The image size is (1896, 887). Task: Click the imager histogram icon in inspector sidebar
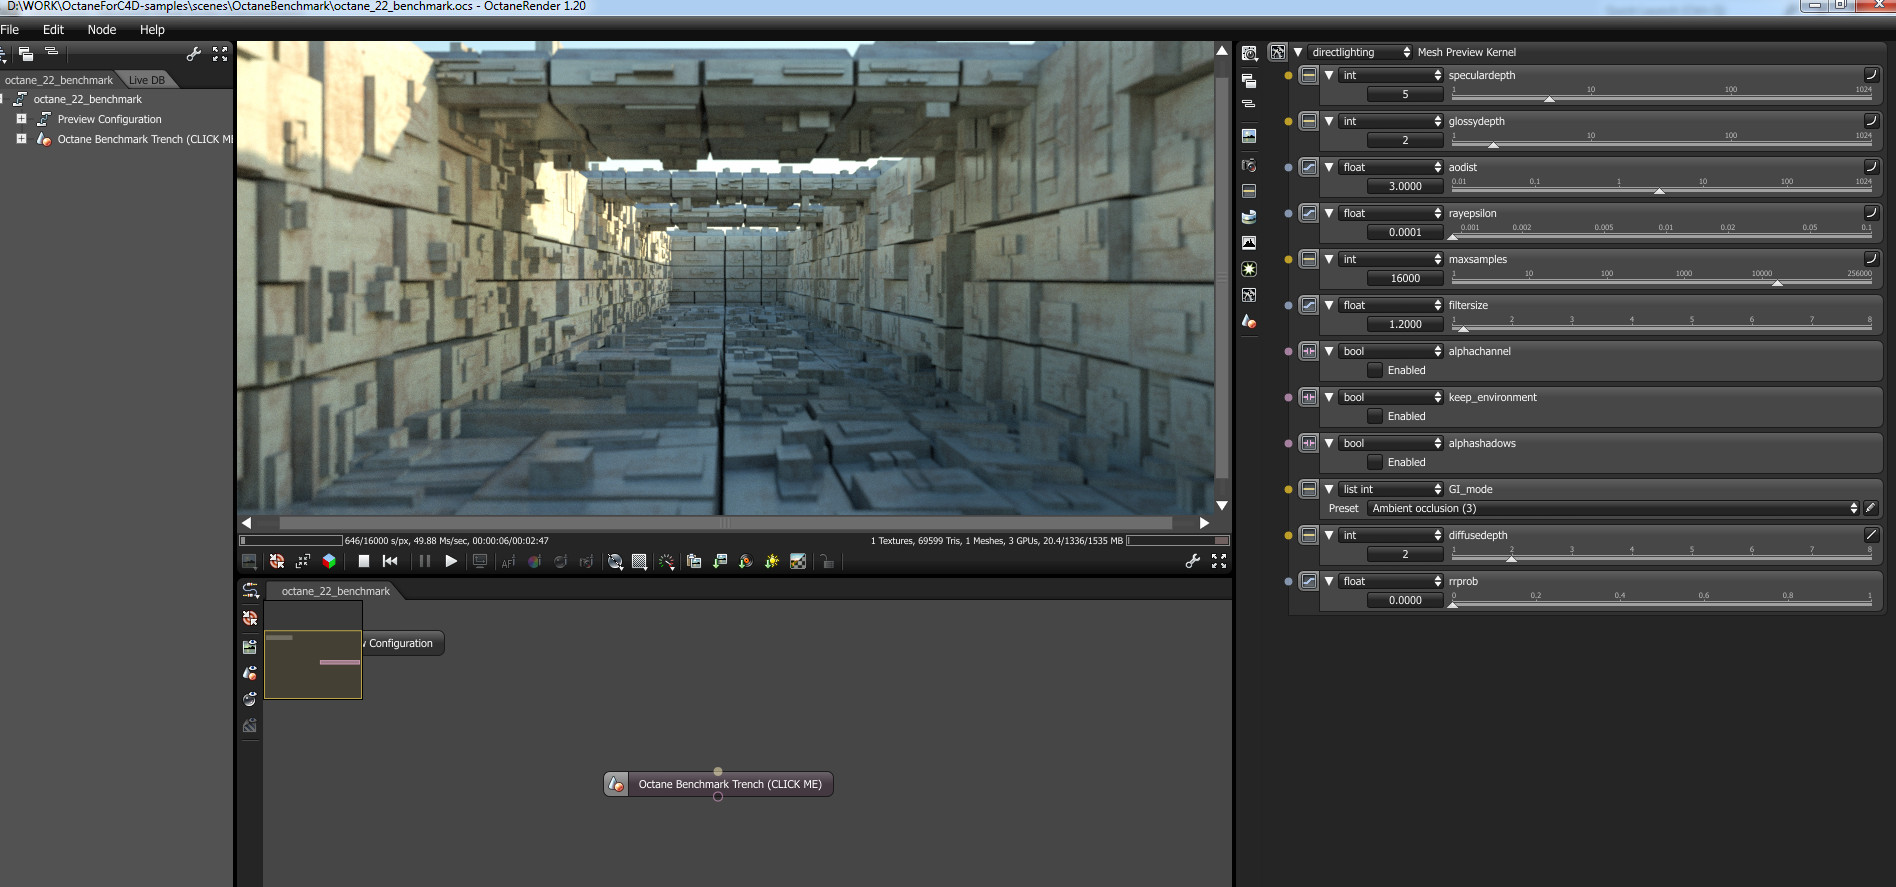[1249, 243]
